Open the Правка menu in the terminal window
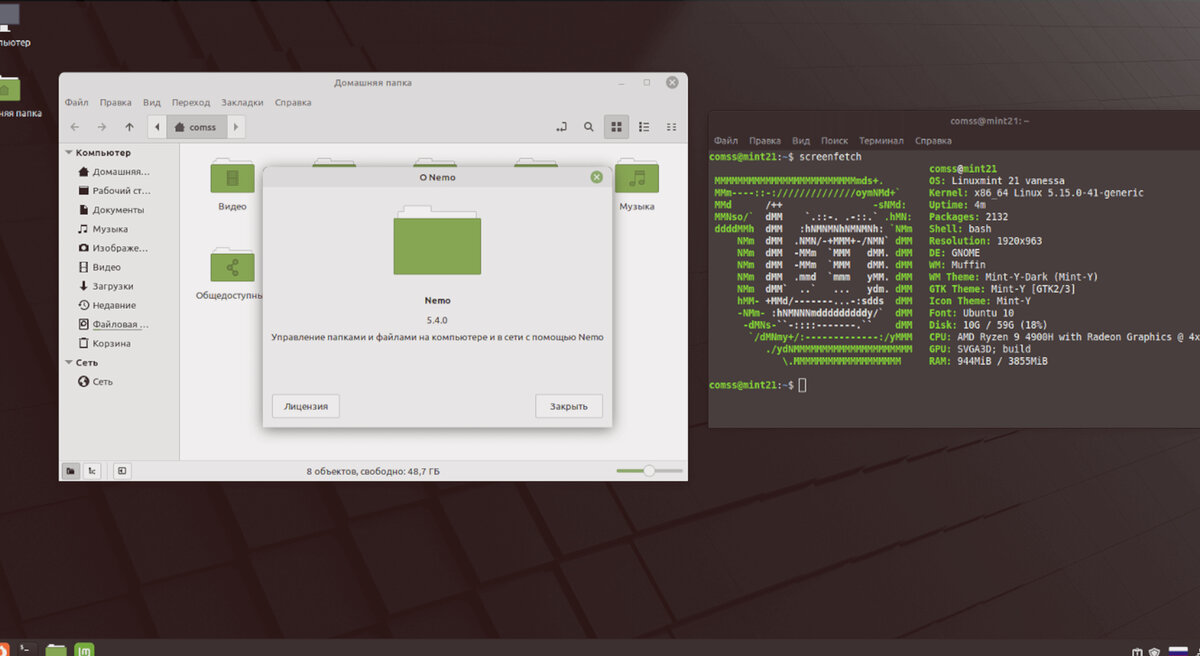This screenshot has width=1200, height=656. pos(765,141)
